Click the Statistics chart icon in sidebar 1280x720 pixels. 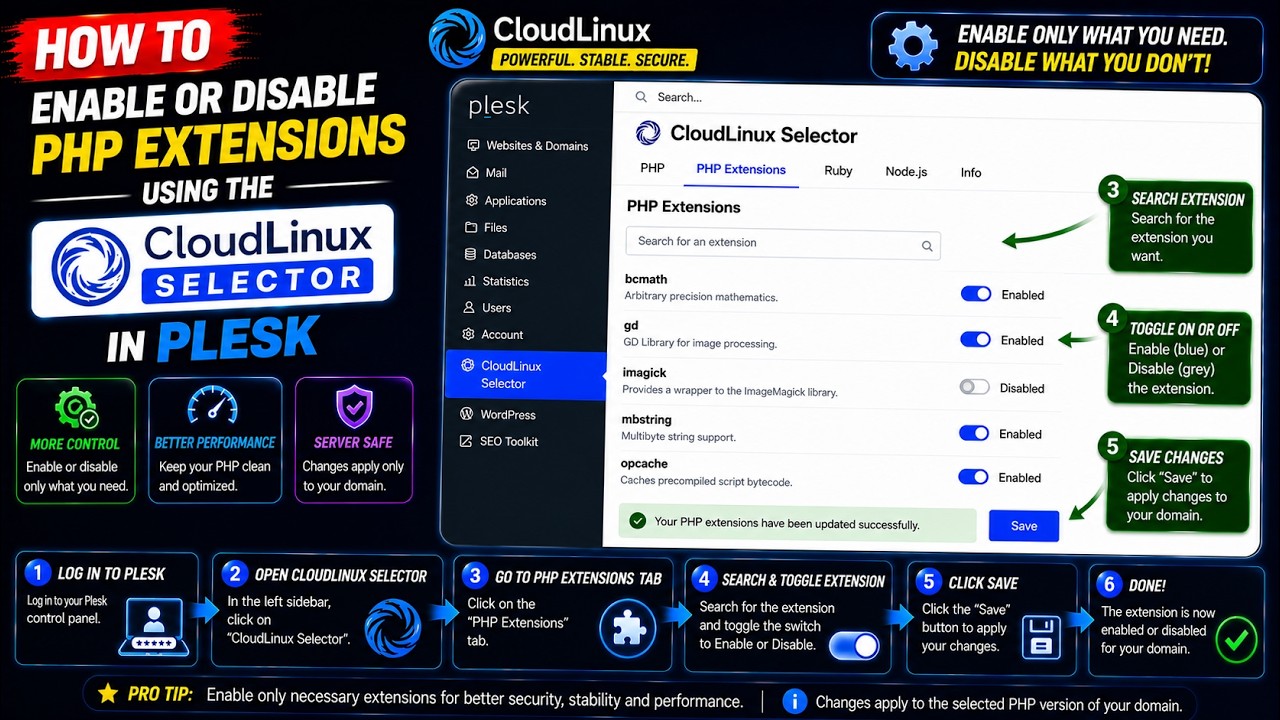click(x=470, y=281)
